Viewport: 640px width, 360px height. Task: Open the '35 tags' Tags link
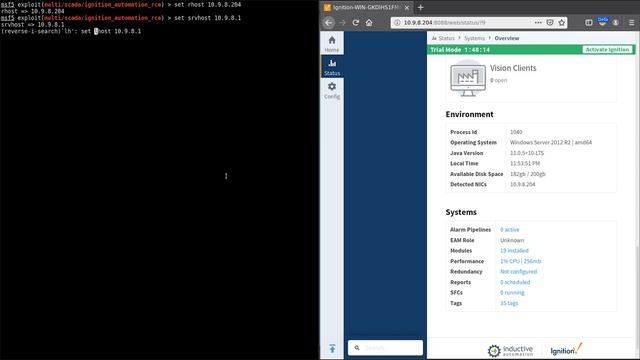pos(509,303)
